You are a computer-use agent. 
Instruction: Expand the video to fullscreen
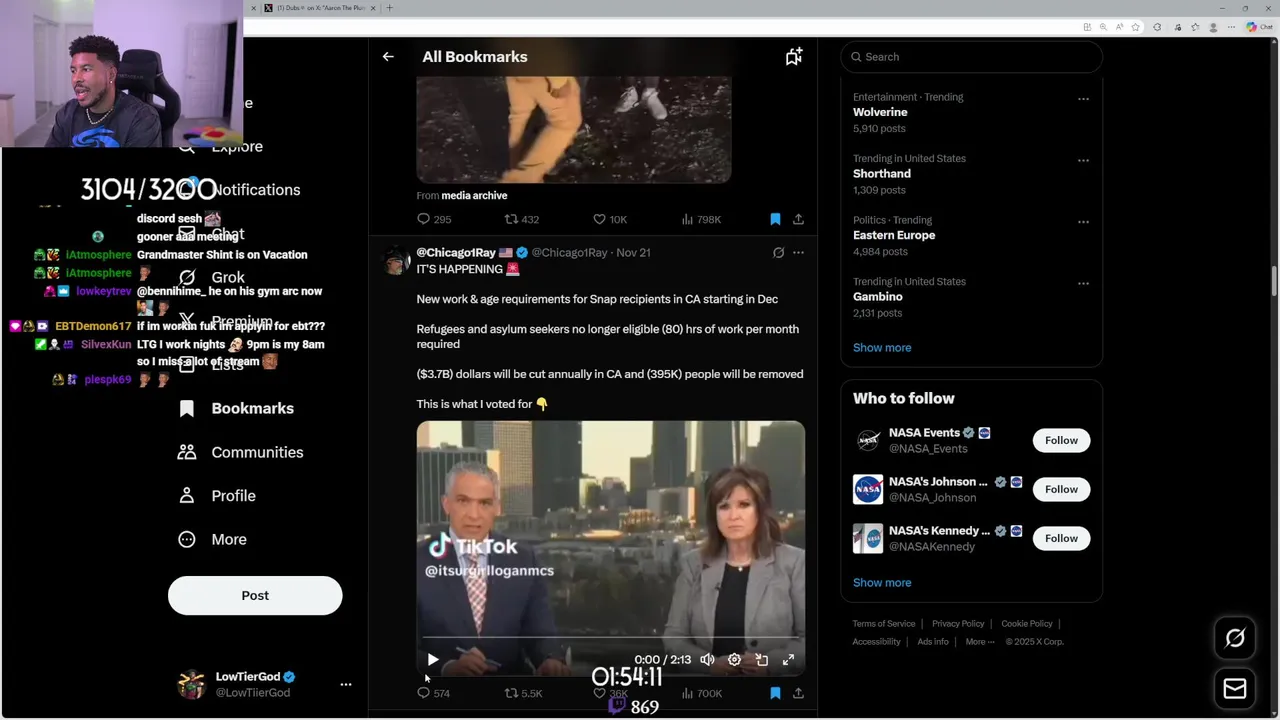point(788,660)
